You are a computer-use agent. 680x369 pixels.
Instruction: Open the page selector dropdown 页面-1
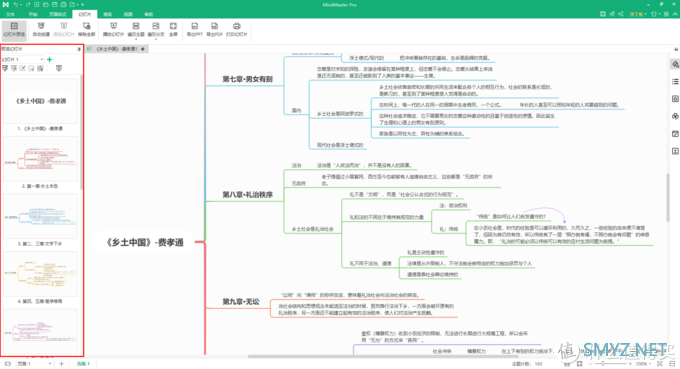pos(34,364)
